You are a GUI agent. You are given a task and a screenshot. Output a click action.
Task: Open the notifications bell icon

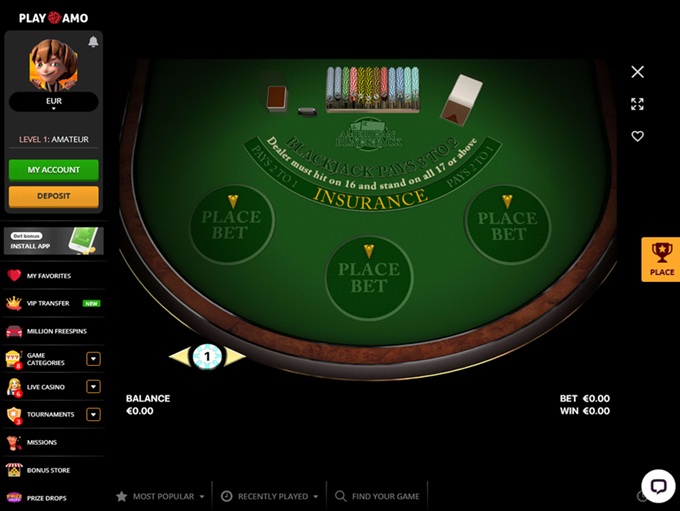tap(93, 42)
